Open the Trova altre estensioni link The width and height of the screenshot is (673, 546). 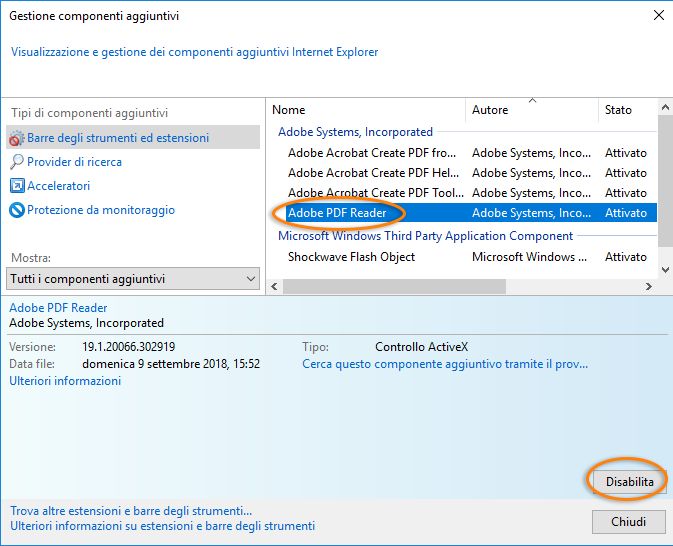tap(131, 510)
